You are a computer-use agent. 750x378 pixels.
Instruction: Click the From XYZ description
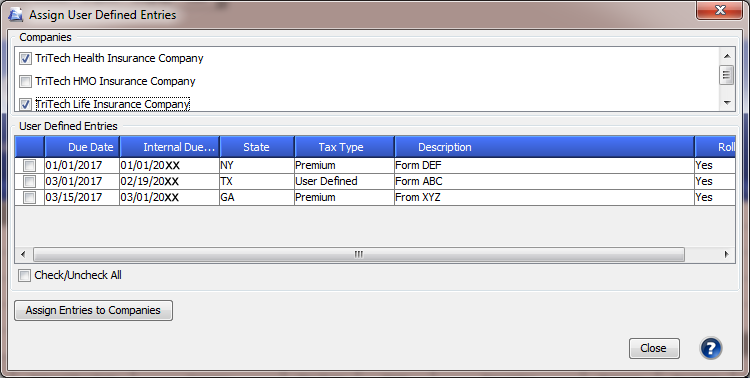[x=544, y=197]
